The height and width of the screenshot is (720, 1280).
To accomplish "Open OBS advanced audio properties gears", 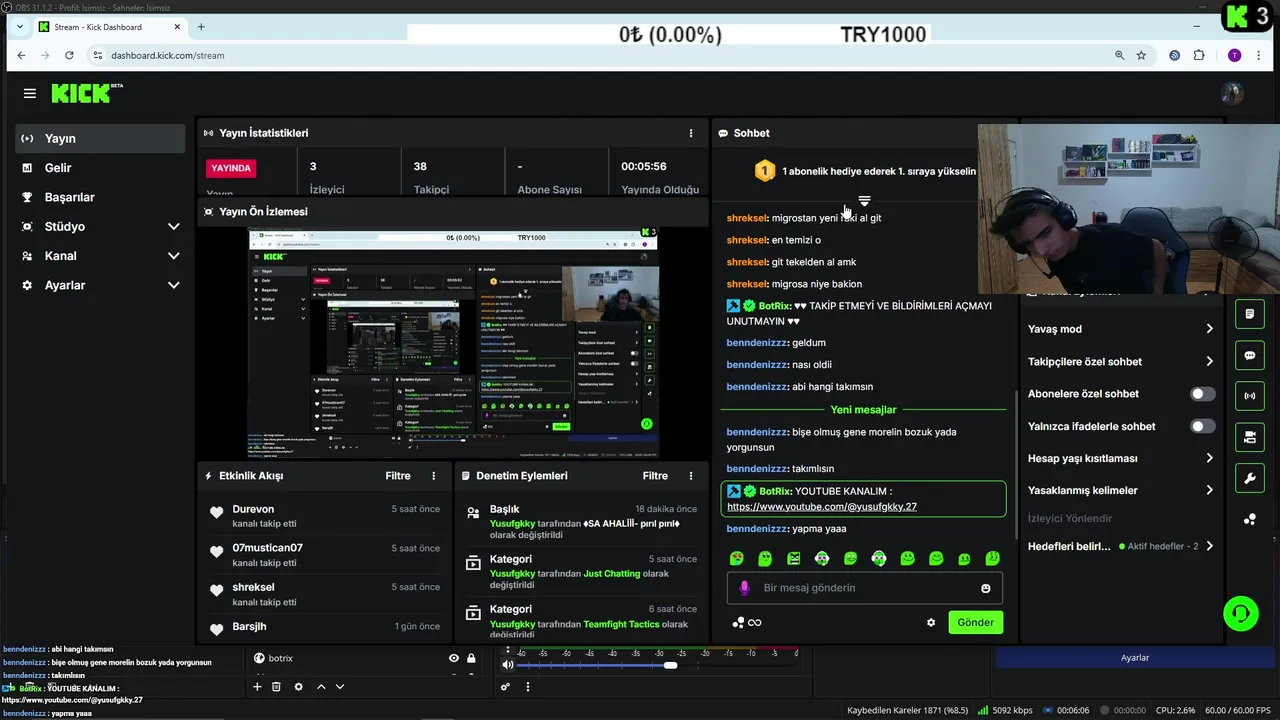I will 506,687.
